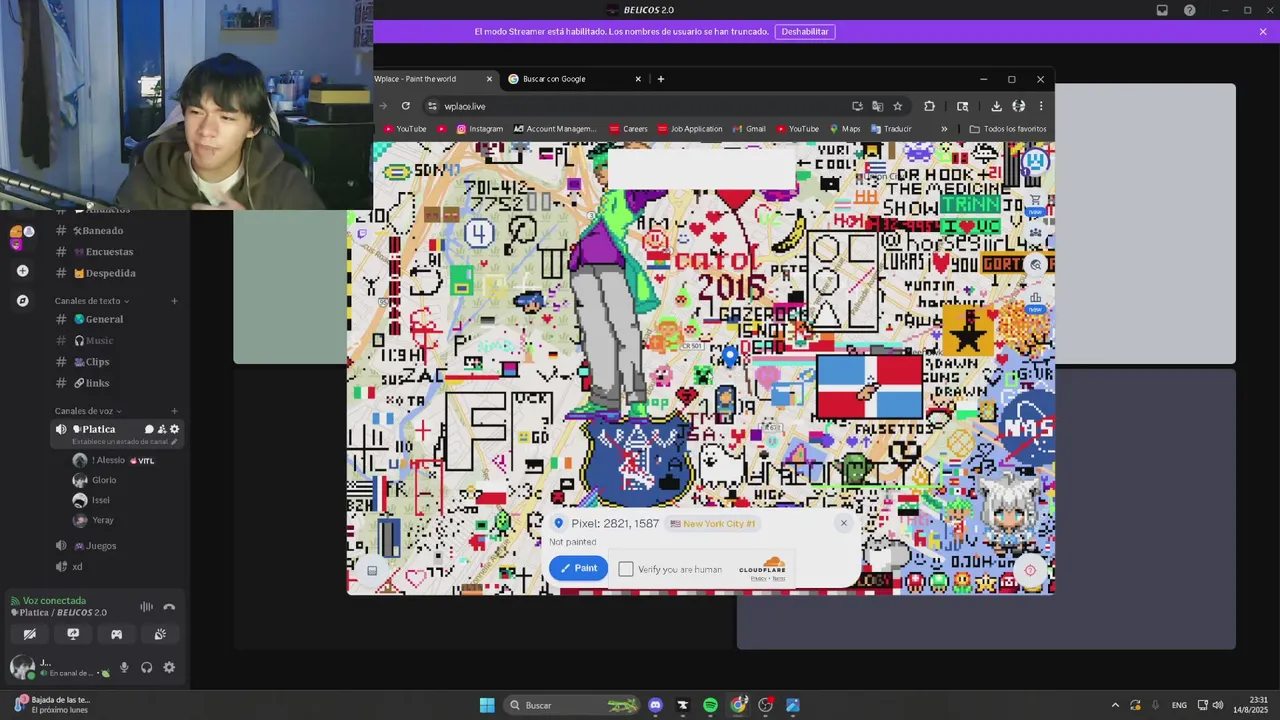
Task: Open Platica voice channel chat
Action: [x=149, y=429]
